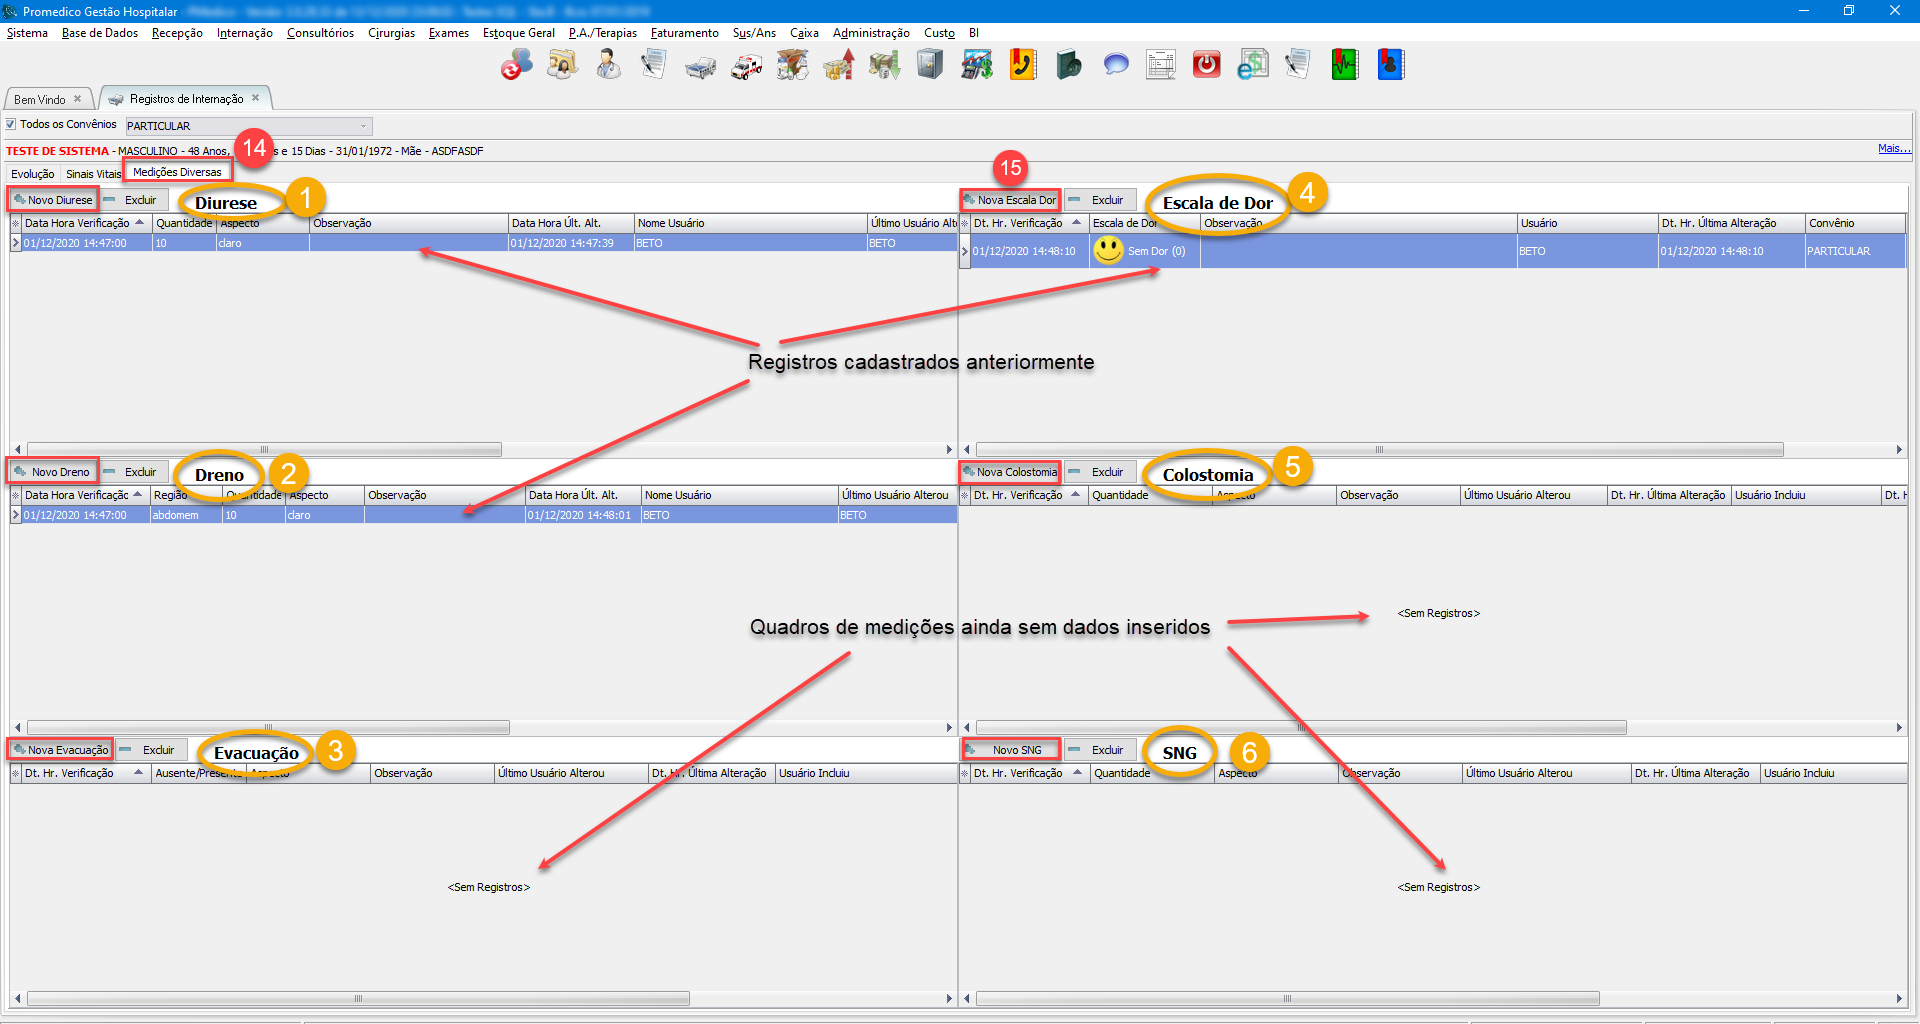Screen dimensions: 1920x1024
Task: Uncheck the Todos os Convênios checkbox
Action: [x=12, y=125]
